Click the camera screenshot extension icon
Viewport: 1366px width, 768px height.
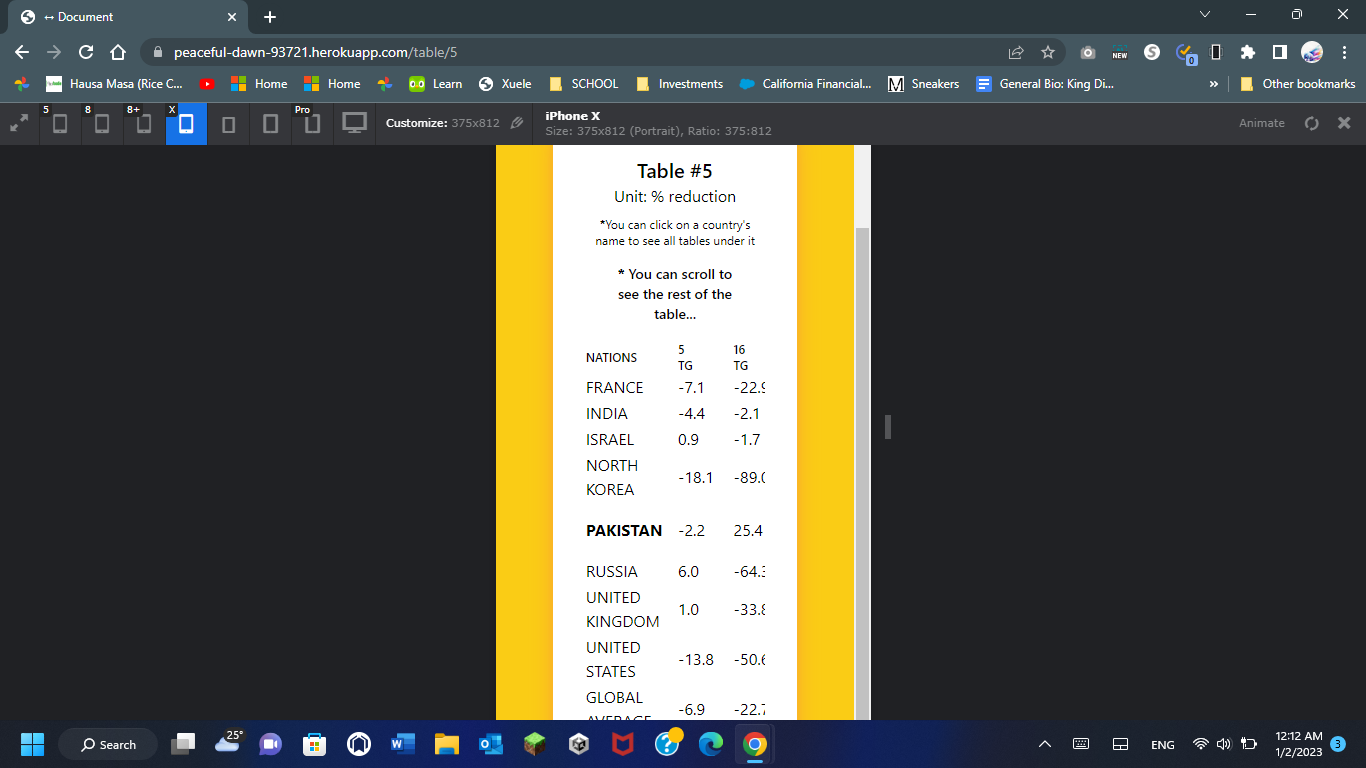click(x=1088, y=52)
